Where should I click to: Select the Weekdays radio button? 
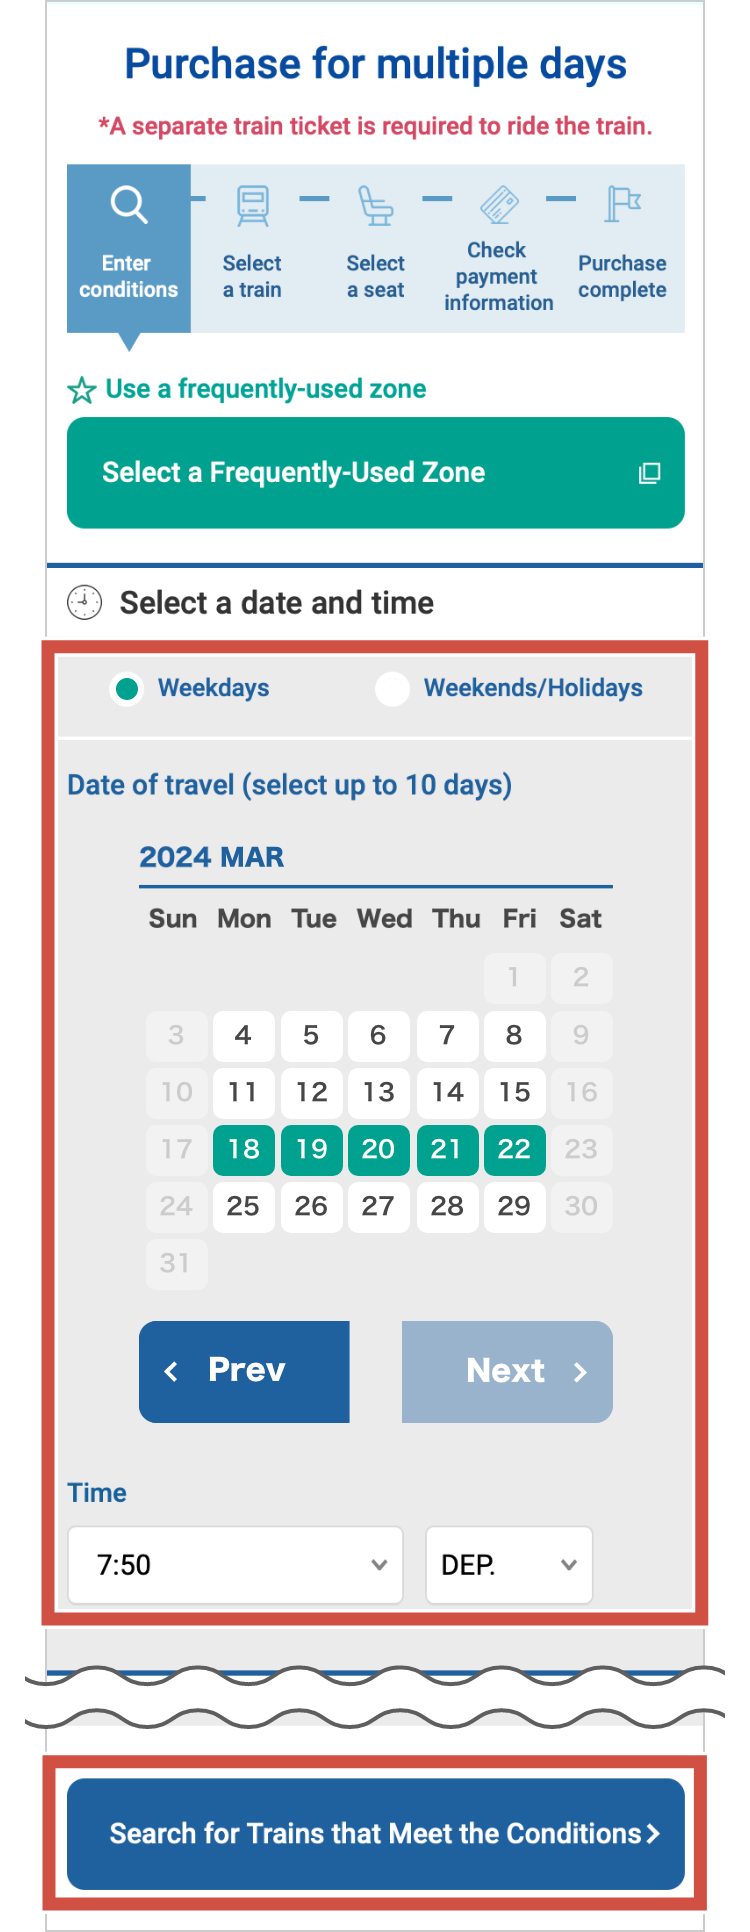click(127, 689)
